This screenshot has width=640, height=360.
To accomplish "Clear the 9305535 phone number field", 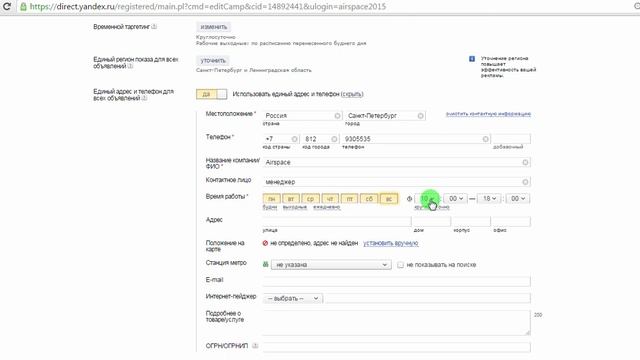I will (485, 139).
